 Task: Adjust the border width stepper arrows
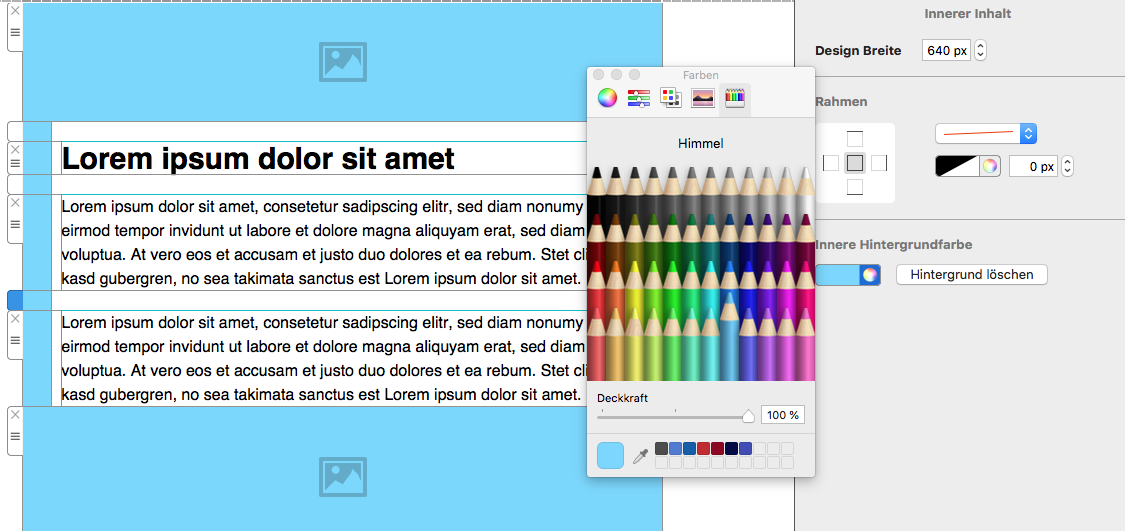[x=1068, y=166]
